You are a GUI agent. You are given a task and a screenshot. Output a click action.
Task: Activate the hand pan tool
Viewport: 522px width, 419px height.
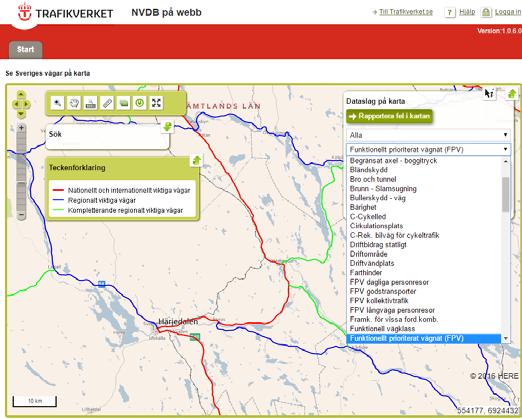(x=74, y=103)
